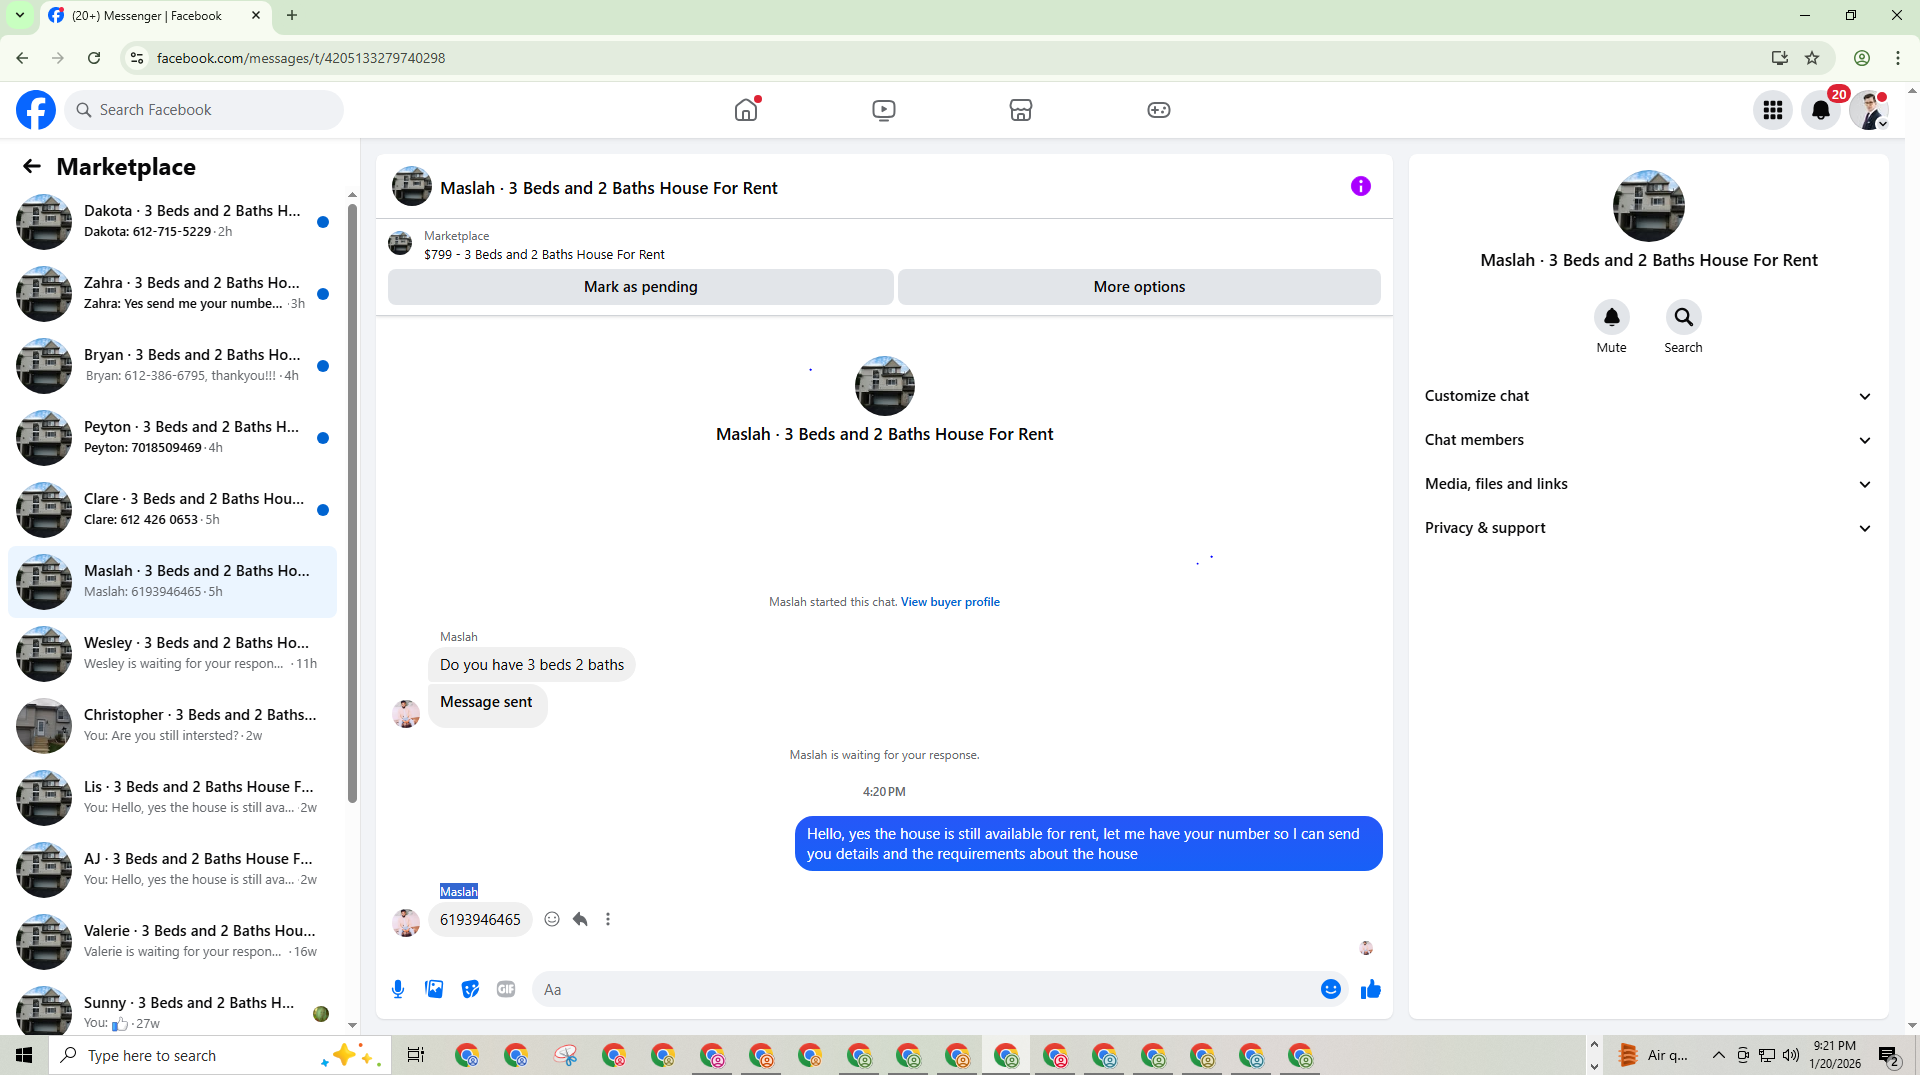Send a thumbs-up like
The height and width of the screenshot is (1075, 1920).
point(1371,989)
